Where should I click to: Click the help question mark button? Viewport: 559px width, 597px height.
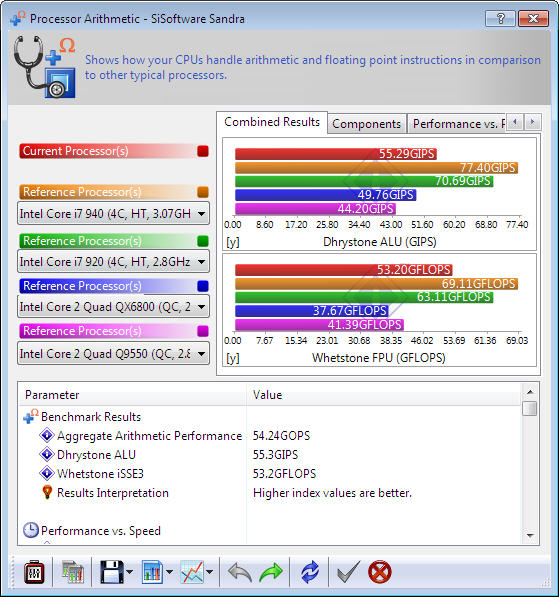point(500,18)
